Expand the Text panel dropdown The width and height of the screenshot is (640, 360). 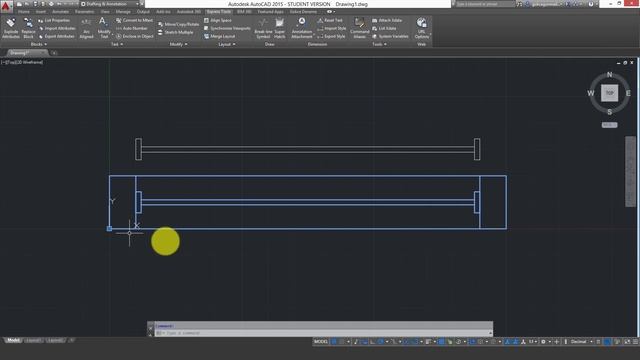pos(117,44)
